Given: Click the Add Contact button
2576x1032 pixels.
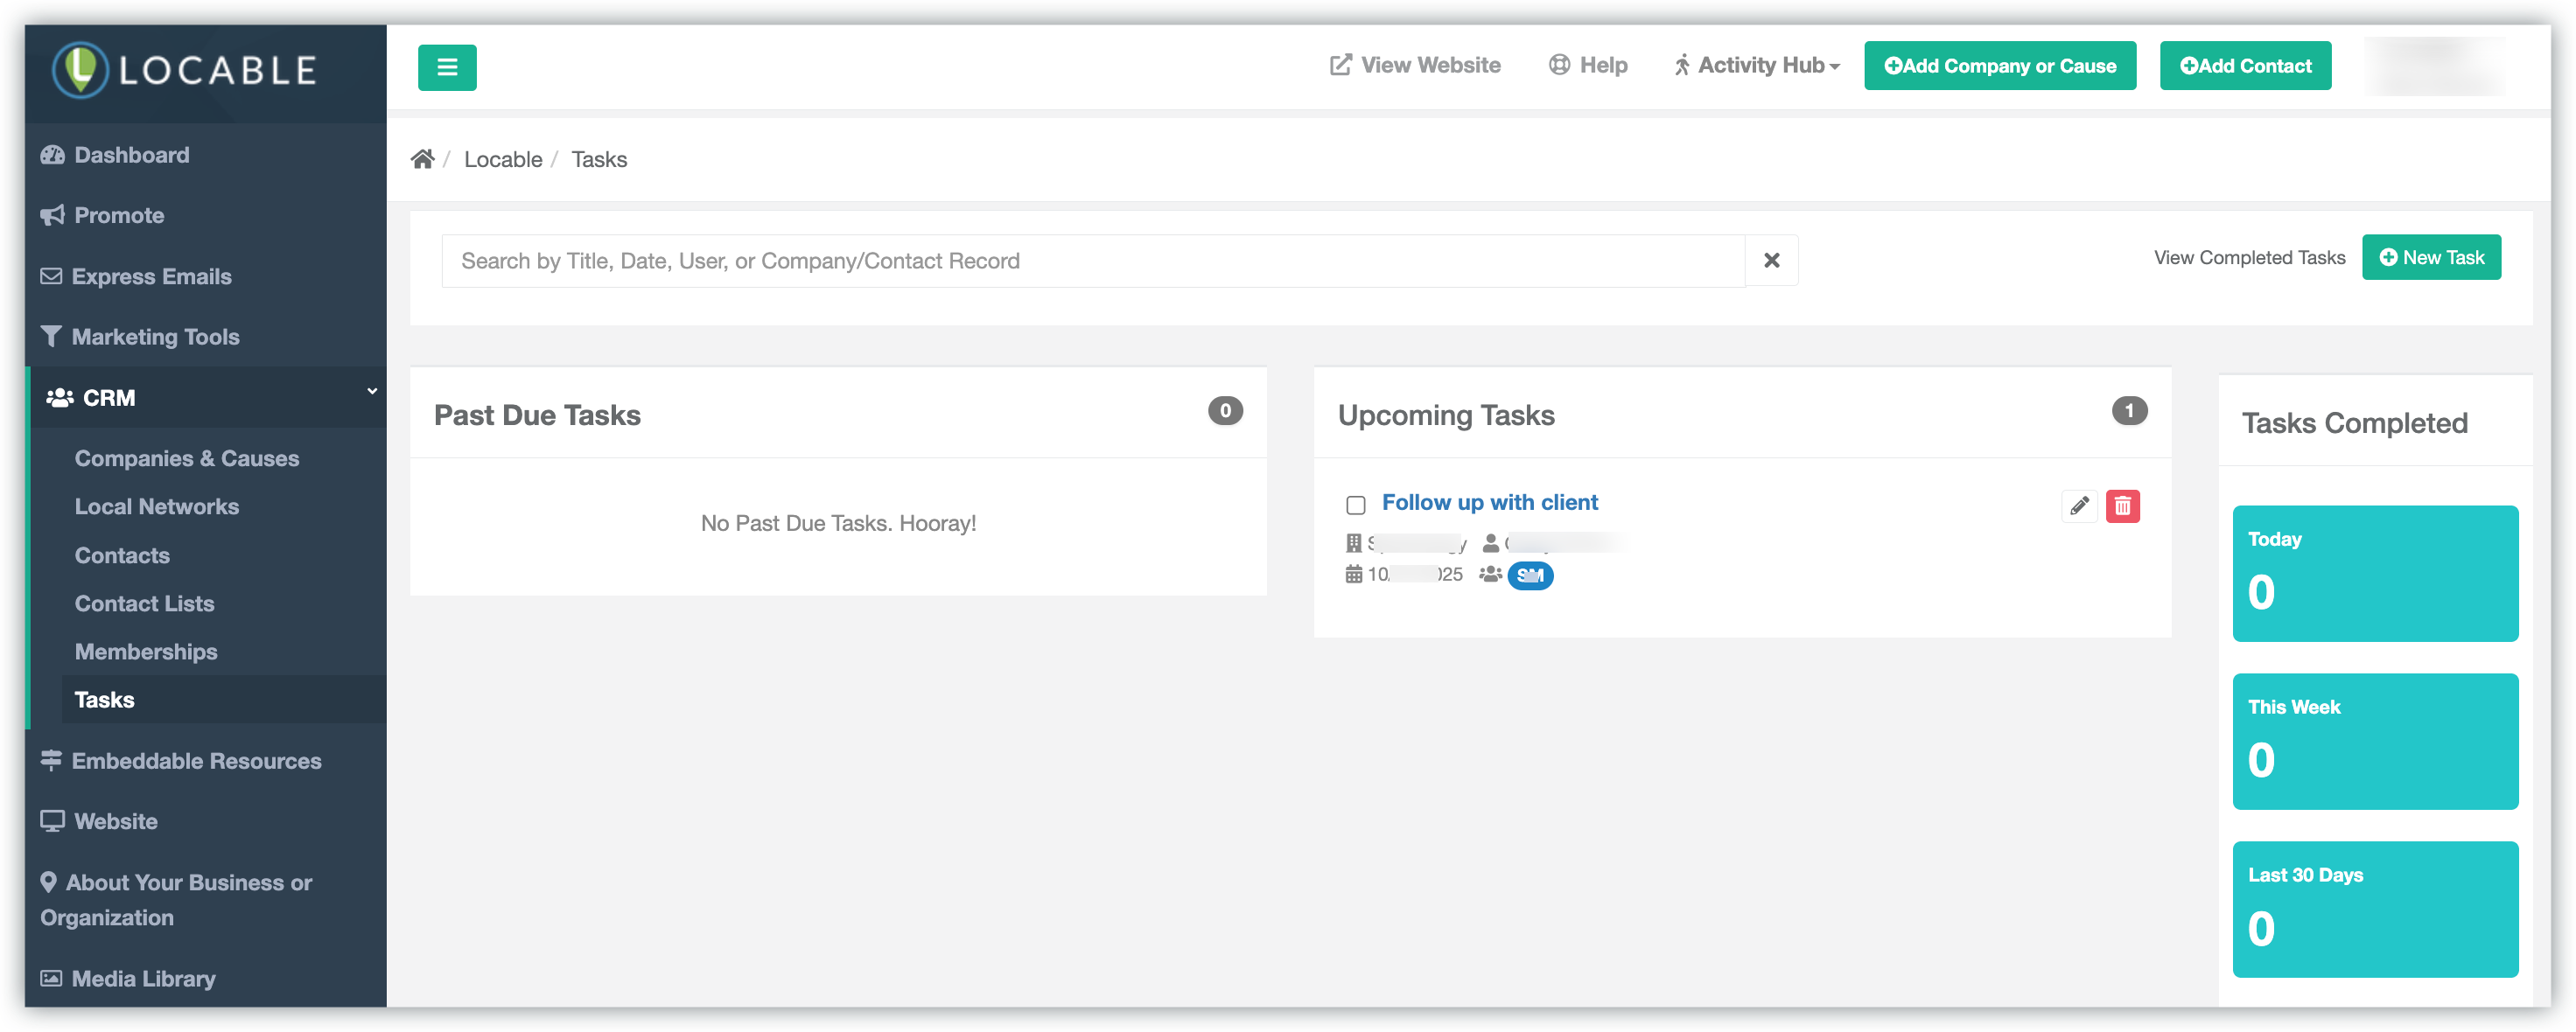Looking at the screenshot, I should tap(2244, 66).
